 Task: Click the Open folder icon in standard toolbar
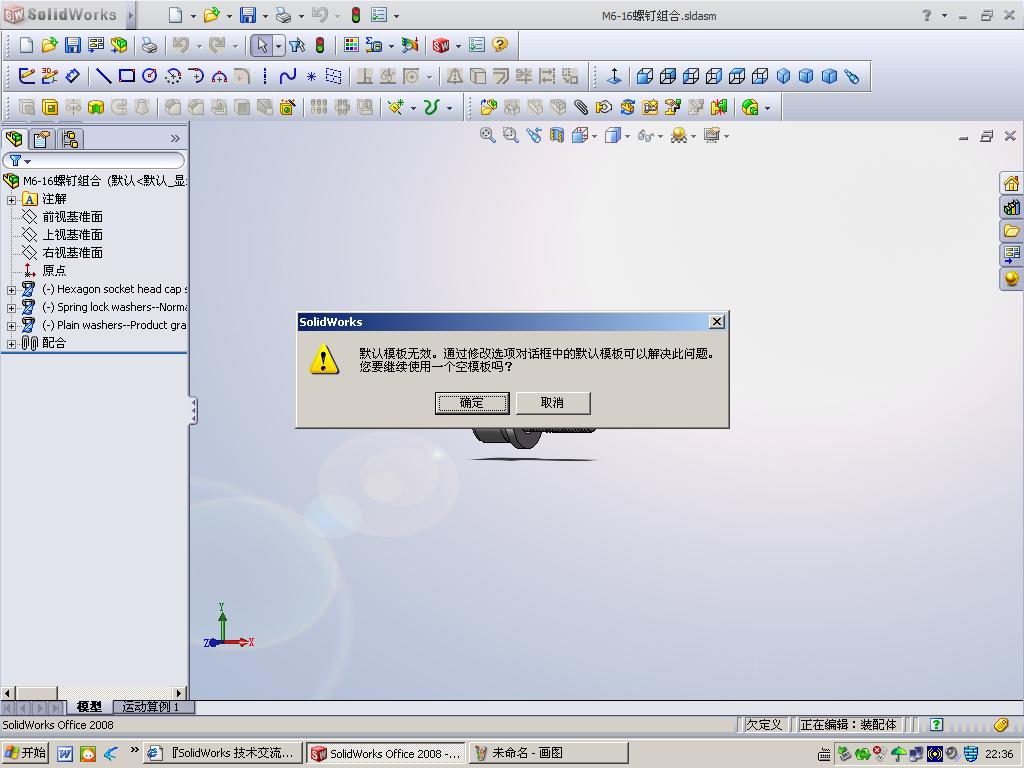(x=49, y=45)
